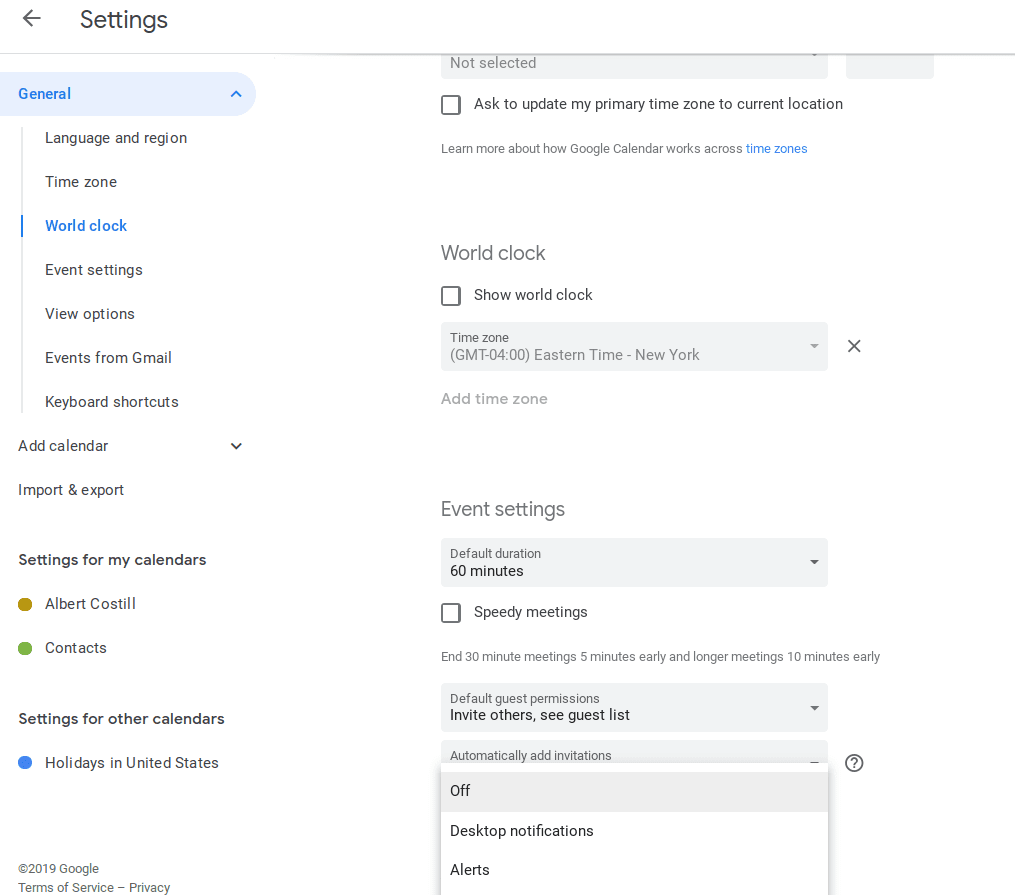Collapse the General section chevron
Viewport: 1015px width, 895px height.
236,94
